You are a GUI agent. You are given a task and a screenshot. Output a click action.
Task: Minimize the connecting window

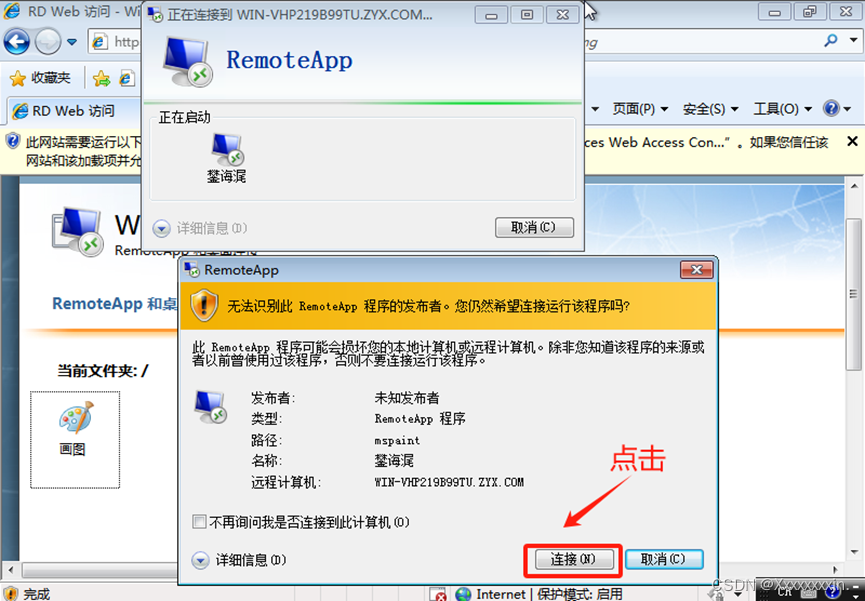[x=491, y=15]
